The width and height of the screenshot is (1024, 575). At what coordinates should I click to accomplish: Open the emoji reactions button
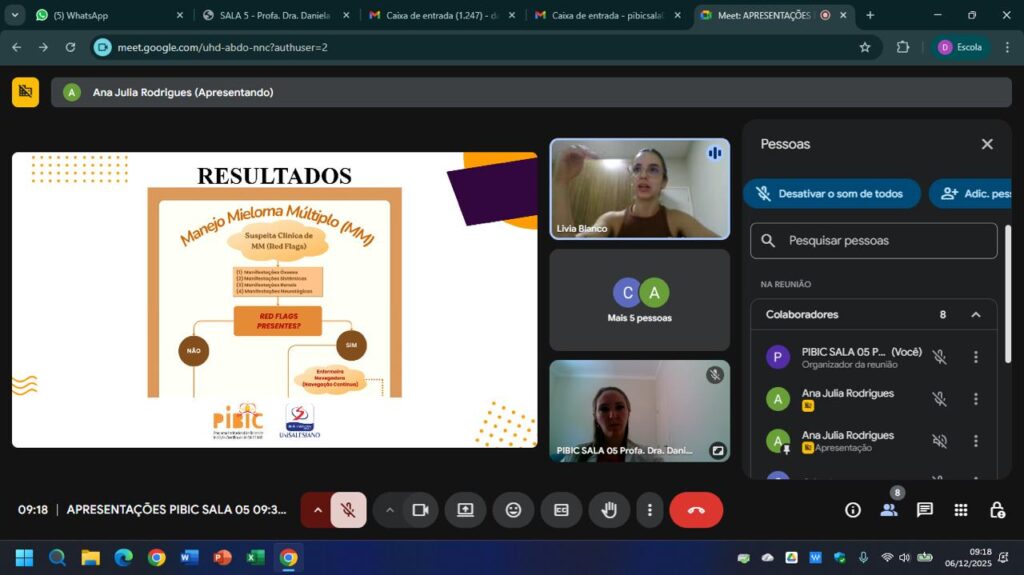[x=513, y=510]
